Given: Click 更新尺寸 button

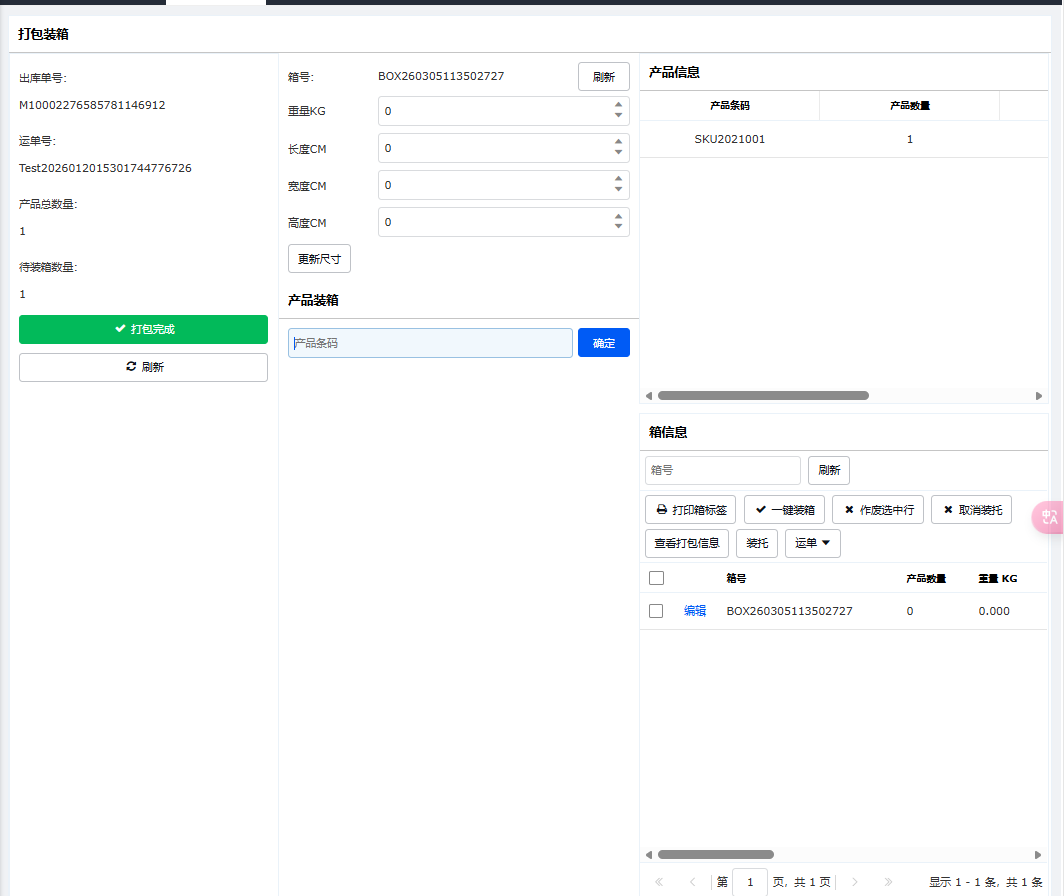Looking at the screenshot, I should (319, 258).
